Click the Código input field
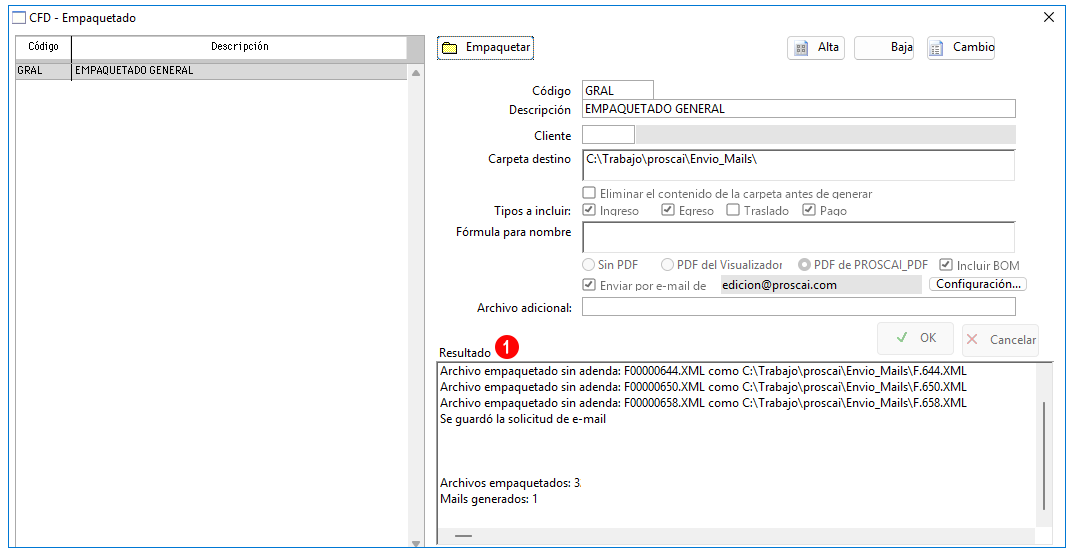 click(618, 90)
